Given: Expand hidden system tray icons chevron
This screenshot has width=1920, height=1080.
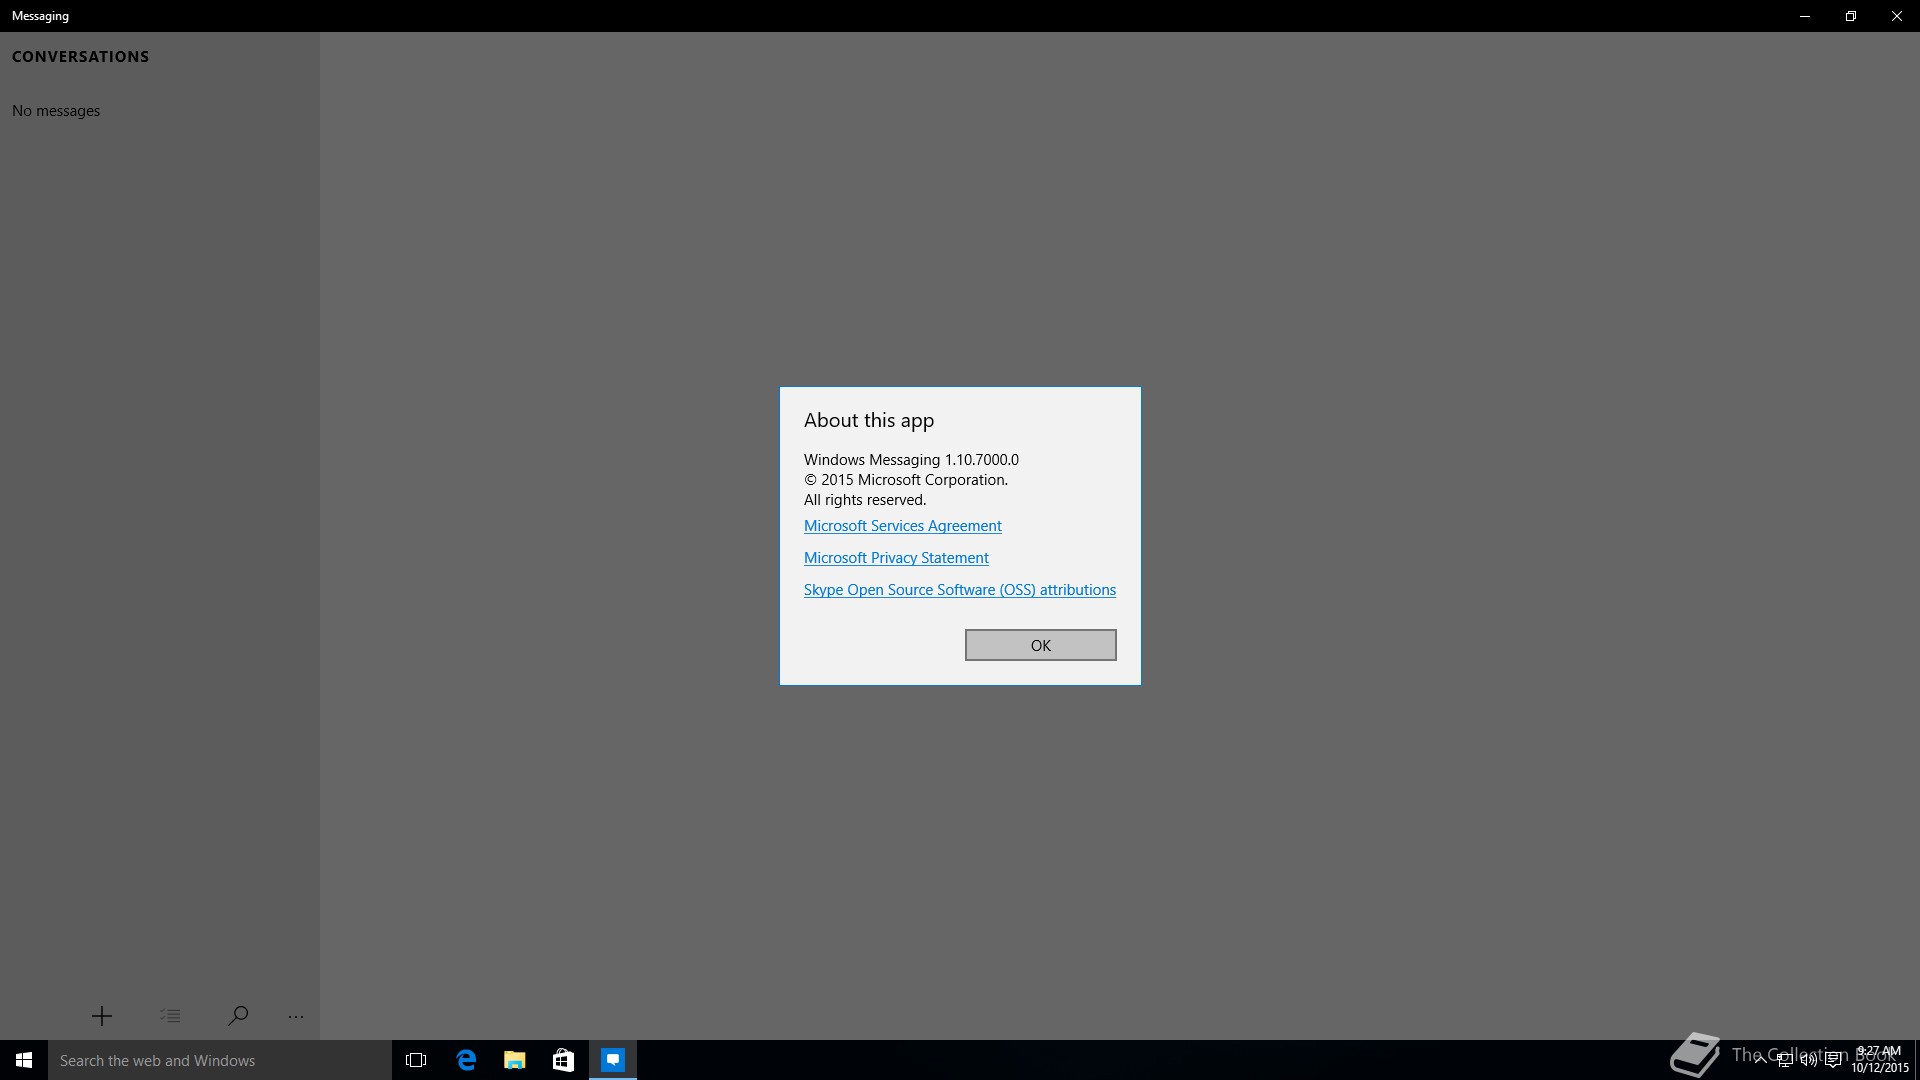Looking at the screenshot, I should pyautogui.click(x=1760, y=1060).
